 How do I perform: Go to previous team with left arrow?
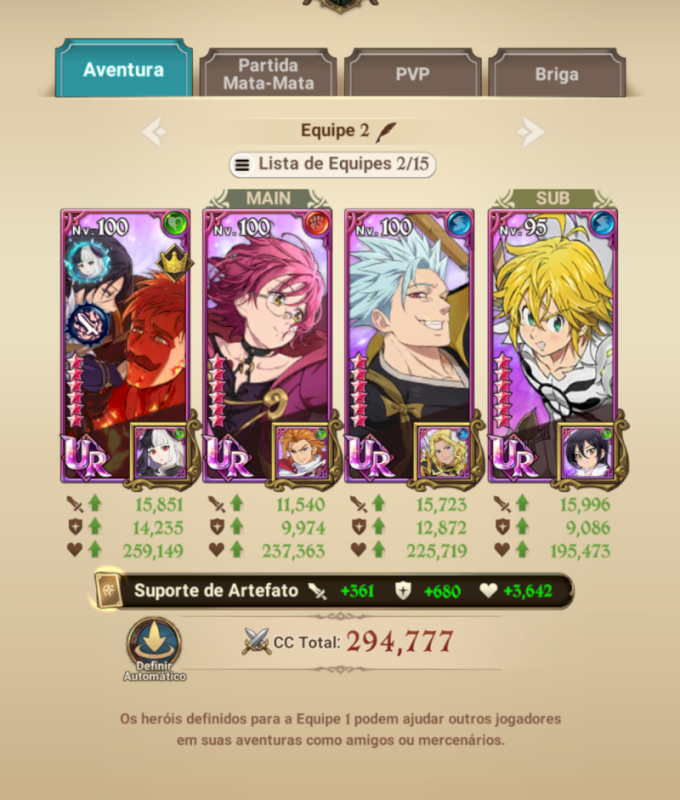(x=154, y=132)
